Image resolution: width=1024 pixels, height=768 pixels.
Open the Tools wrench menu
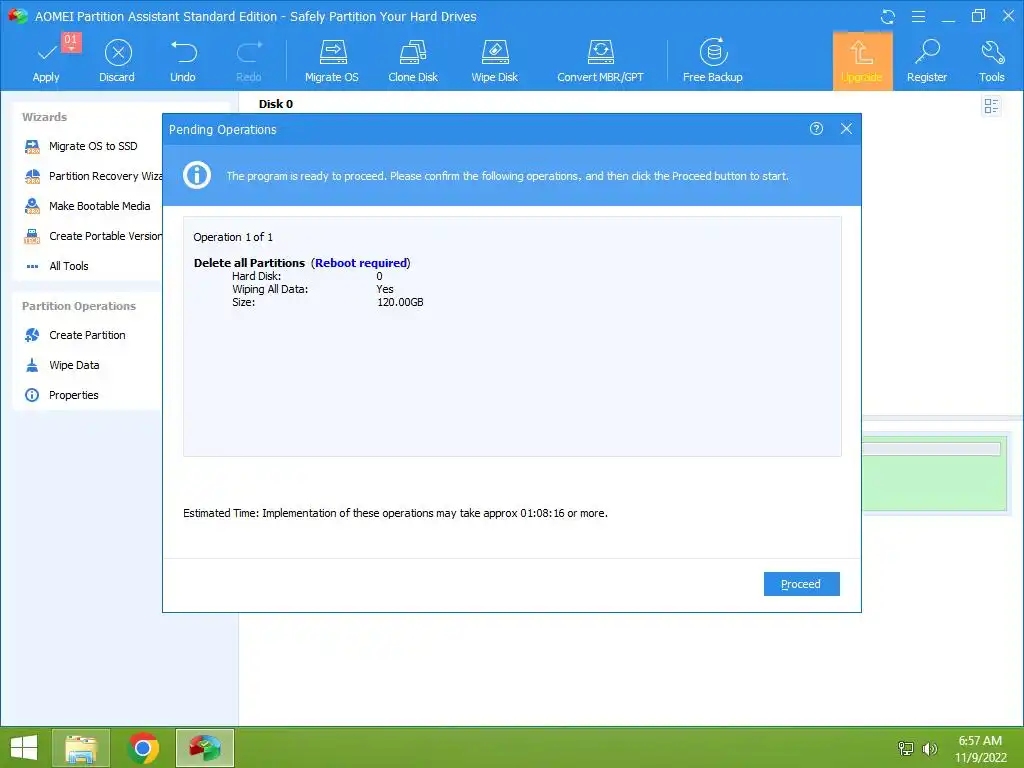tap(991, 60)
